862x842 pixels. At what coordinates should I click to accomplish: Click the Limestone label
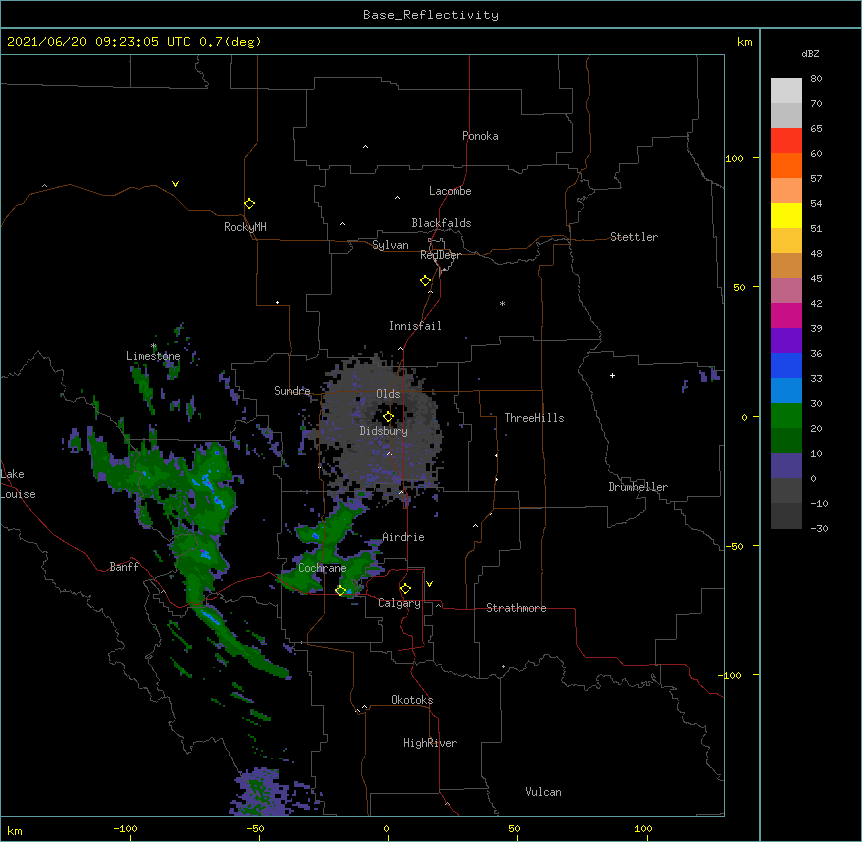[153, 356]
